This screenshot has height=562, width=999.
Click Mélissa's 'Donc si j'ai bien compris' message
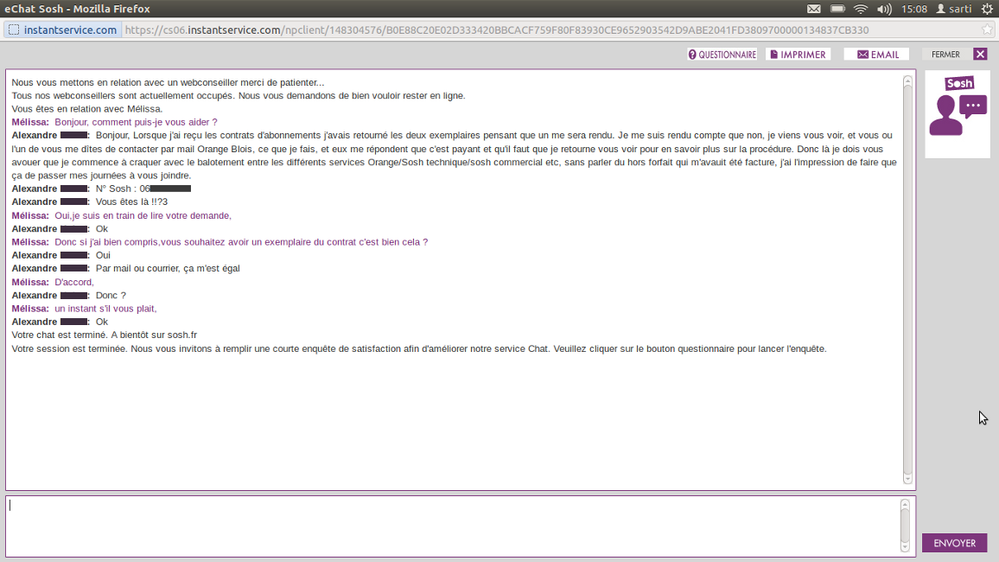241,243
